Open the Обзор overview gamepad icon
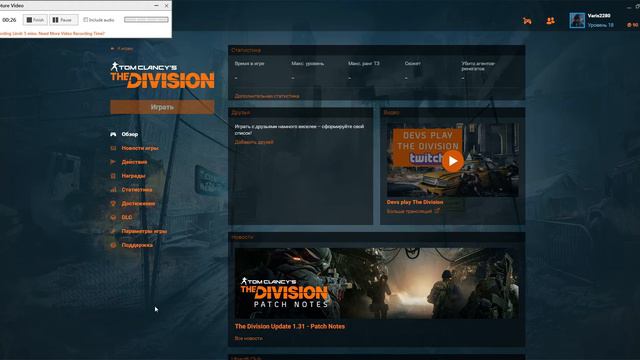The image size is (640, 360). click(x=113, y=134)
